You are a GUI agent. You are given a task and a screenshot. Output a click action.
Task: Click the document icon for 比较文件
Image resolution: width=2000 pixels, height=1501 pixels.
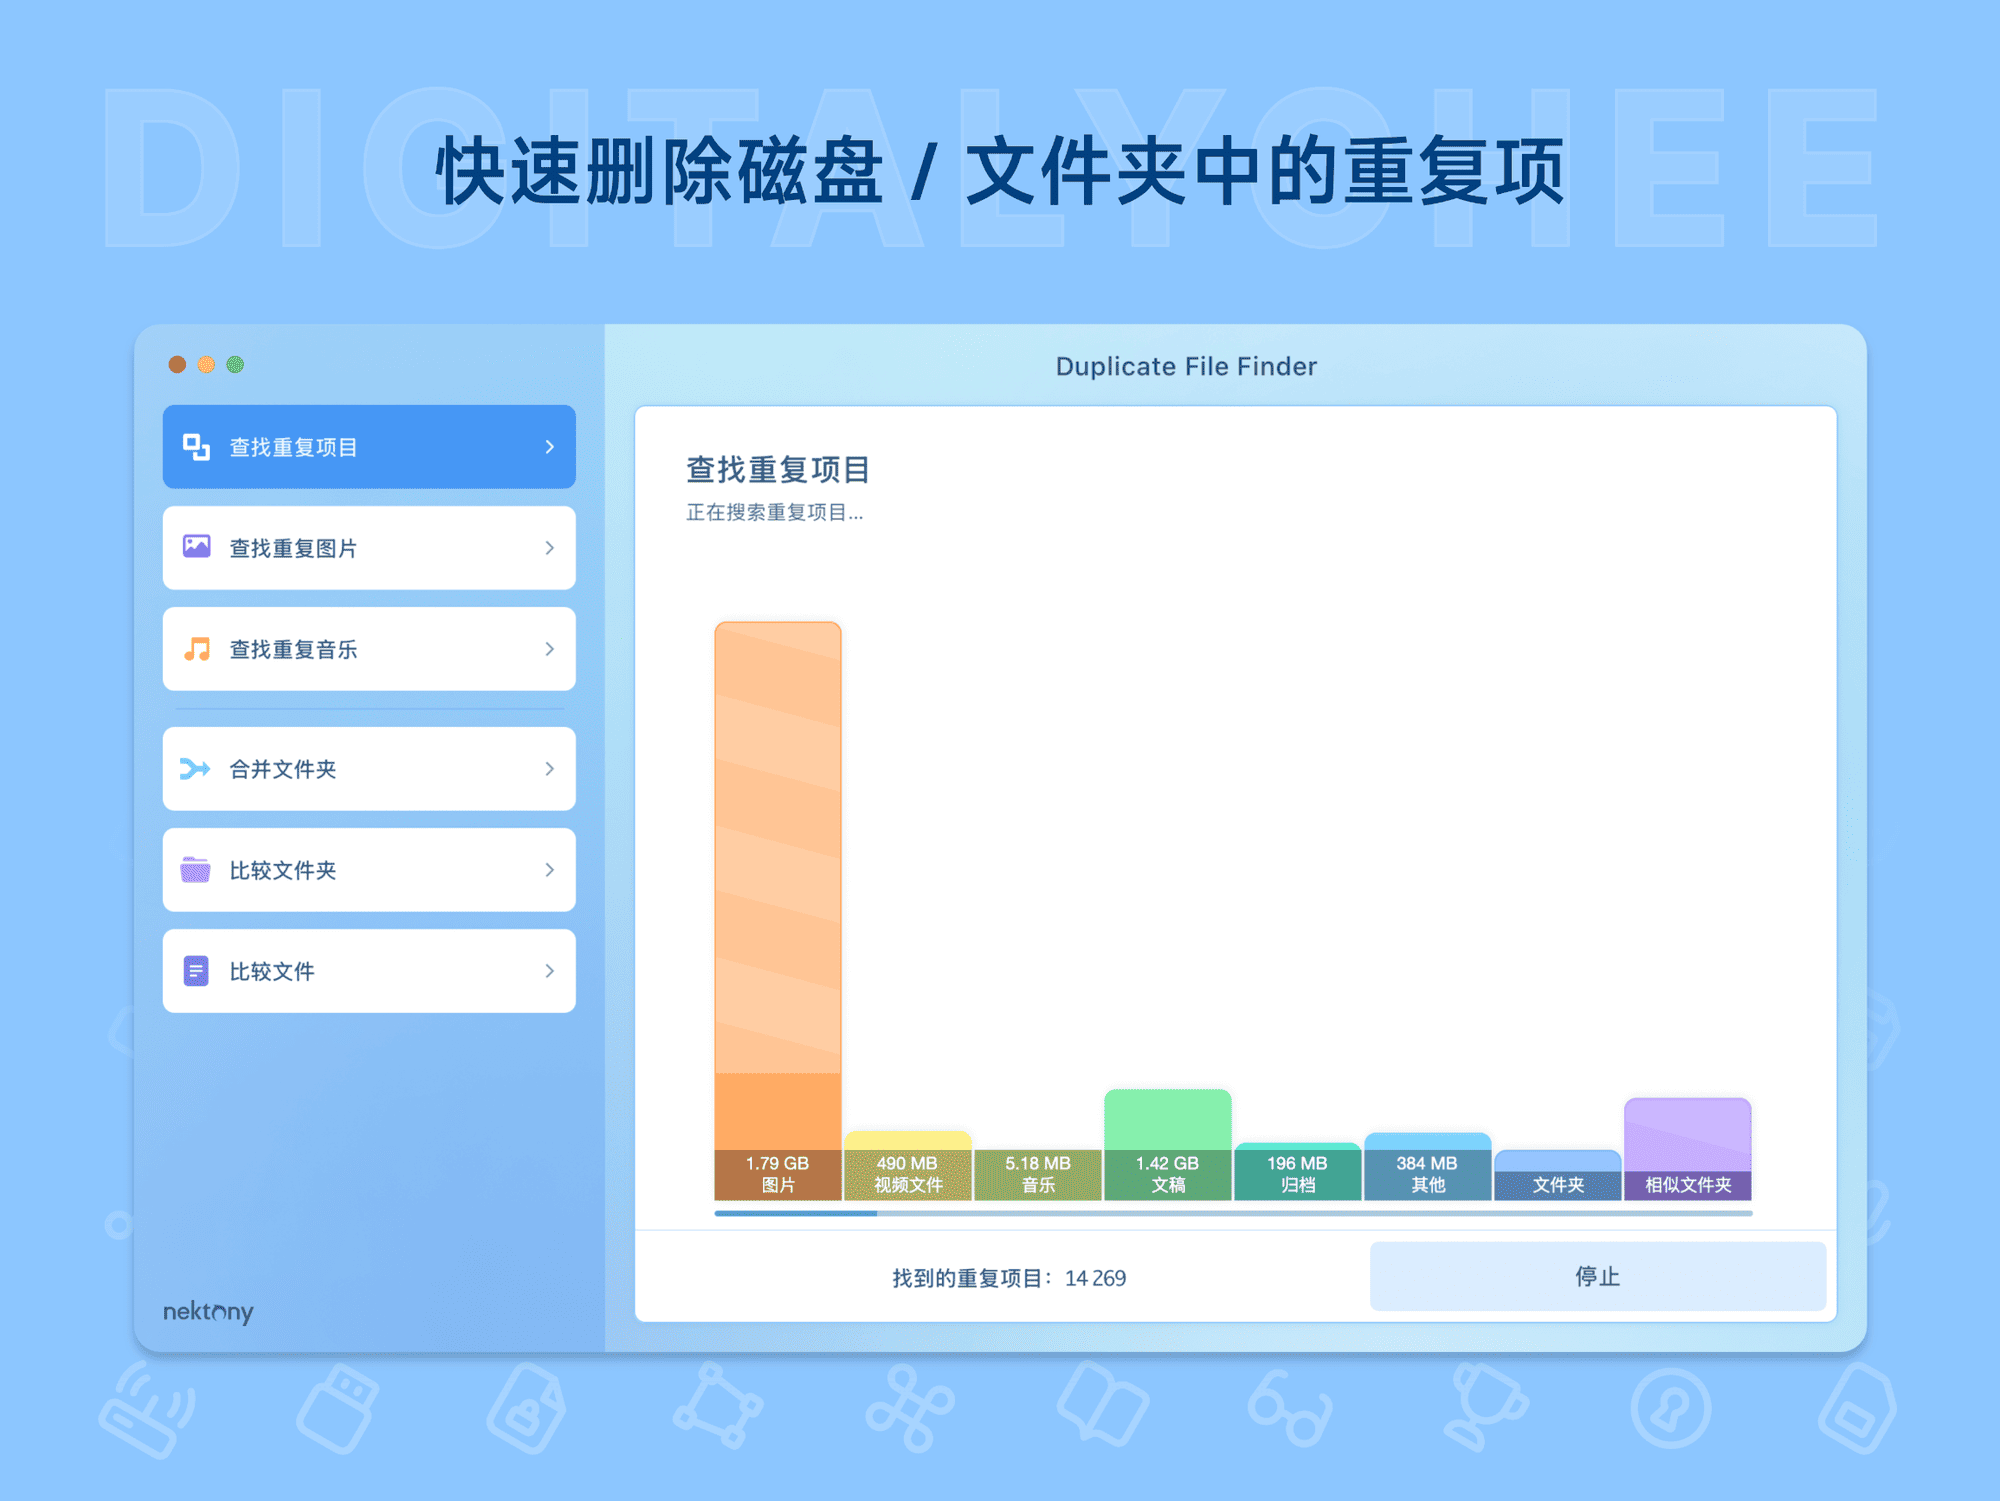pos(196,971)
